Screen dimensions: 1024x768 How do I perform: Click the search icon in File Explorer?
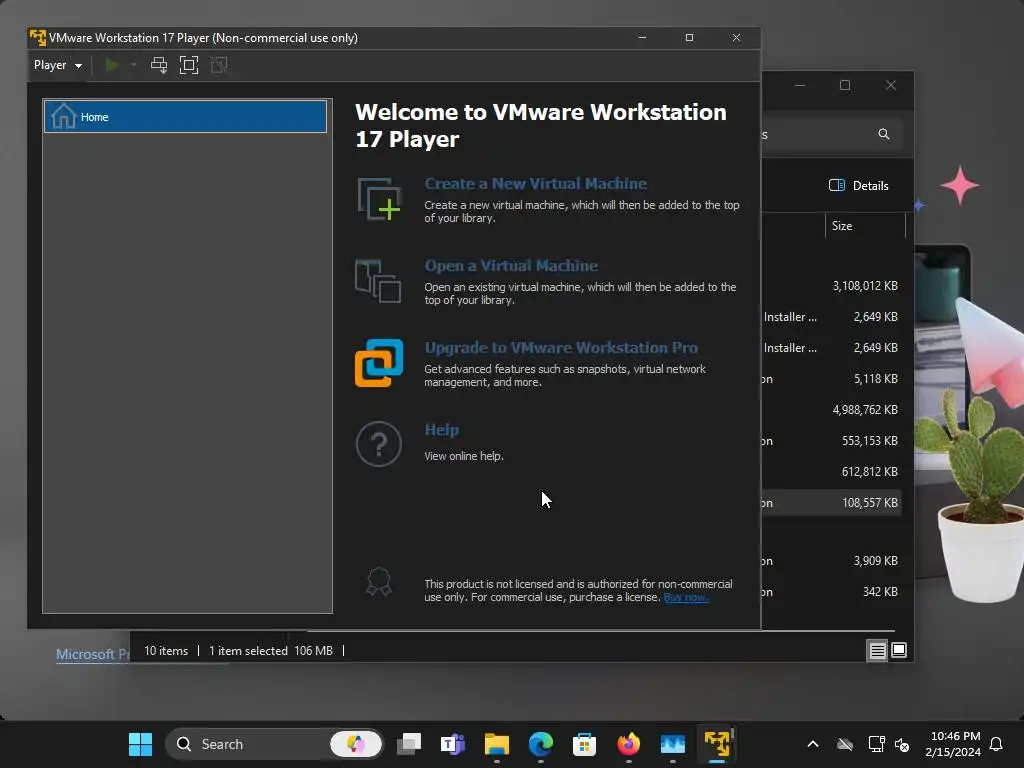(884, 134)
